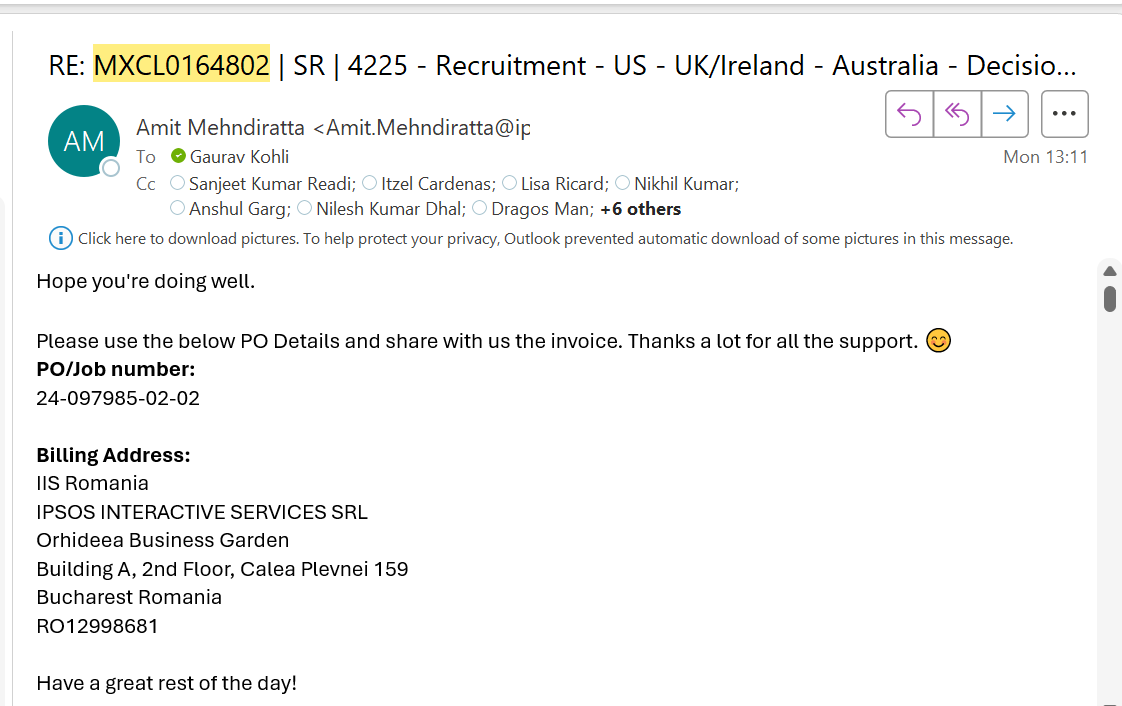Click the Reply arrow icon

click(909, 114)
